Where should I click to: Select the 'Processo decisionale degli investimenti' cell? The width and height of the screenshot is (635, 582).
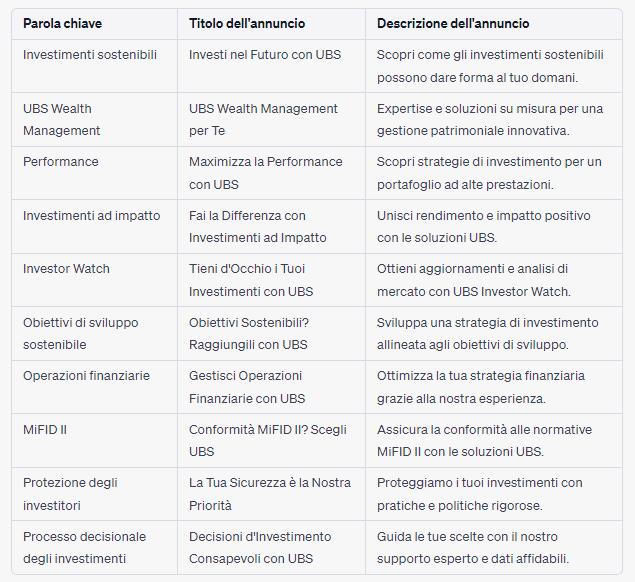[x=84, y=547]
